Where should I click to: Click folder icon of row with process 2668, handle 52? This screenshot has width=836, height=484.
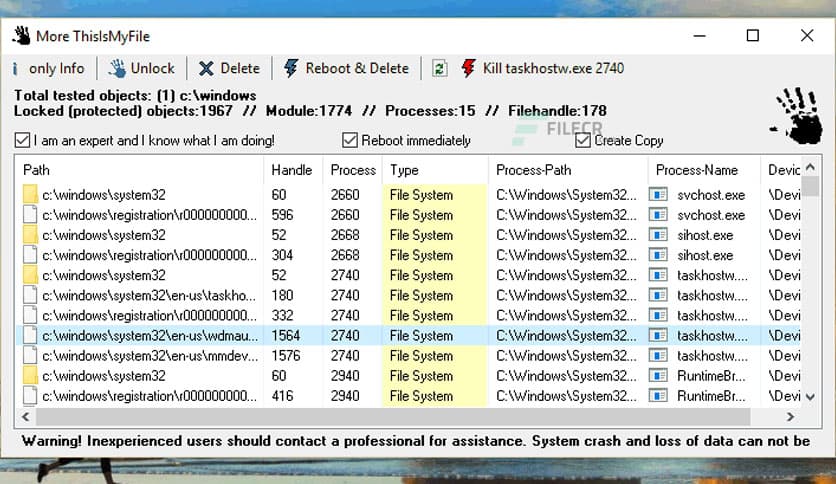point(30,235)
